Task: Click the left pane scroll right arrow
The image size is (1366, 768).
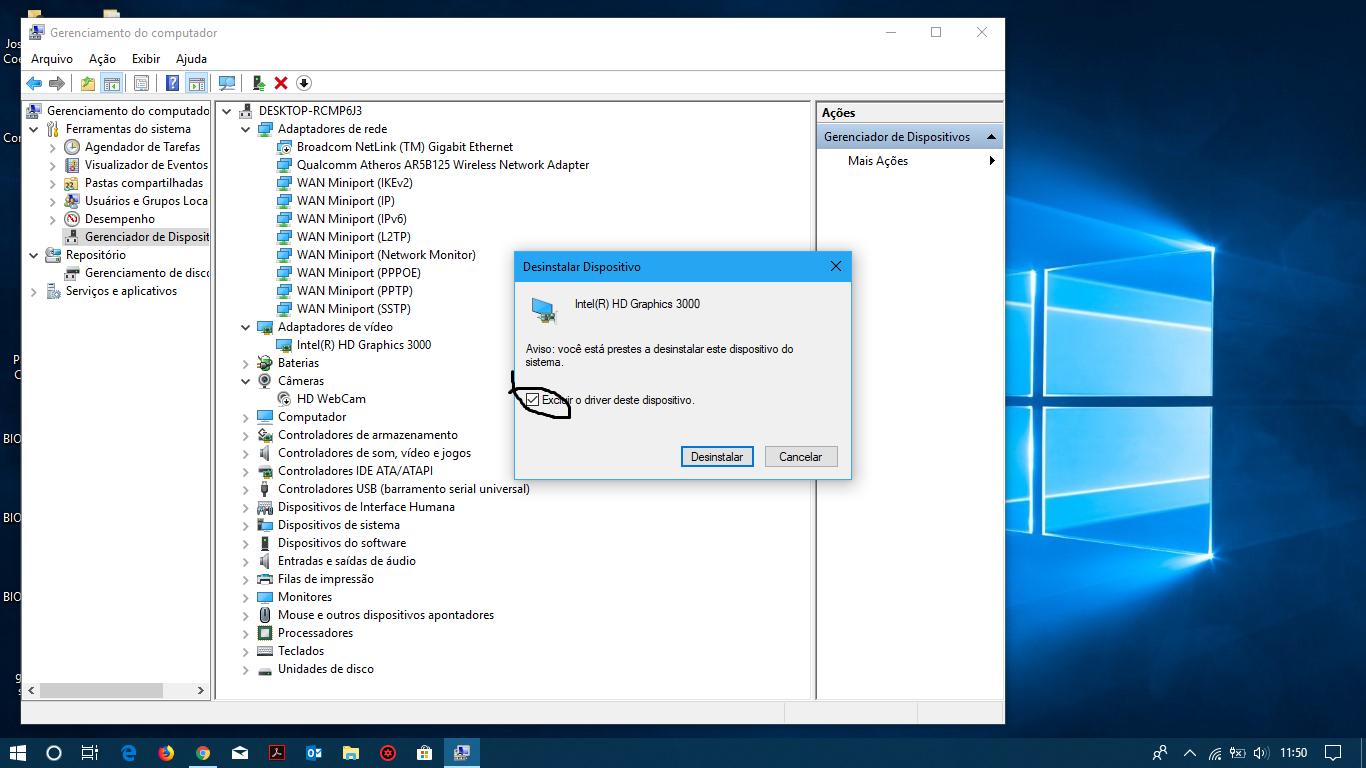Action: coord(201,690)
